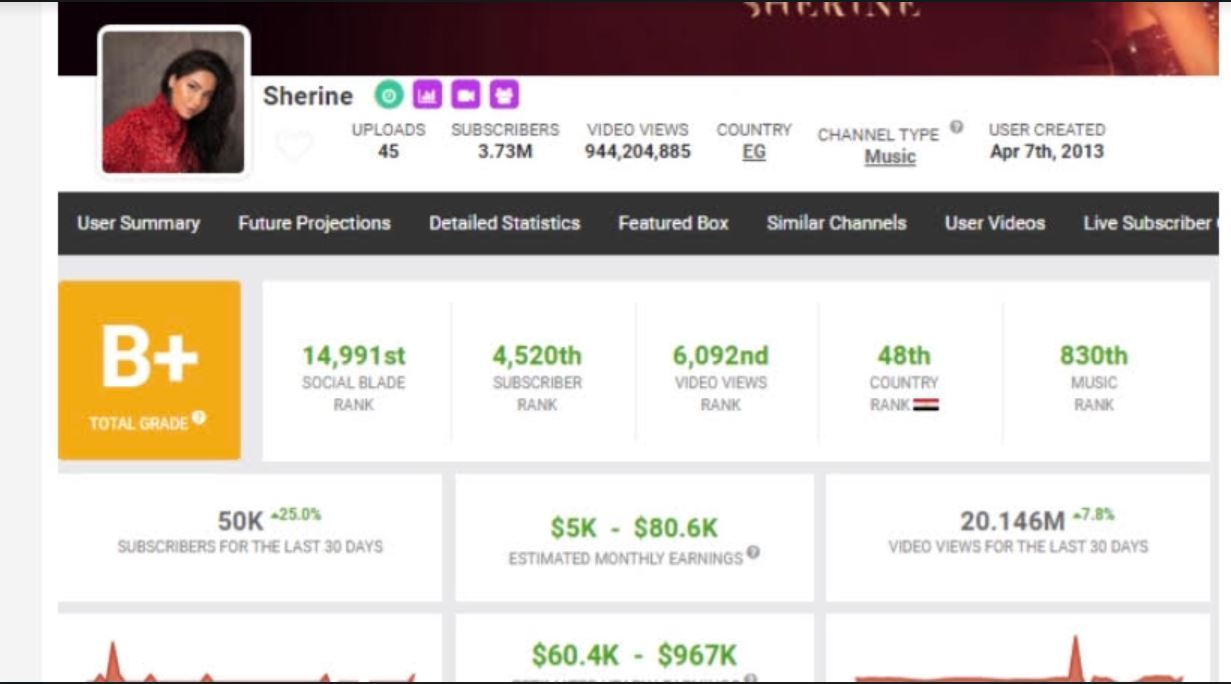Click the help icon next to Channel Type
Image resolution: width=1231 pixels, height=684 pixels.
click(x=957, y=128)
